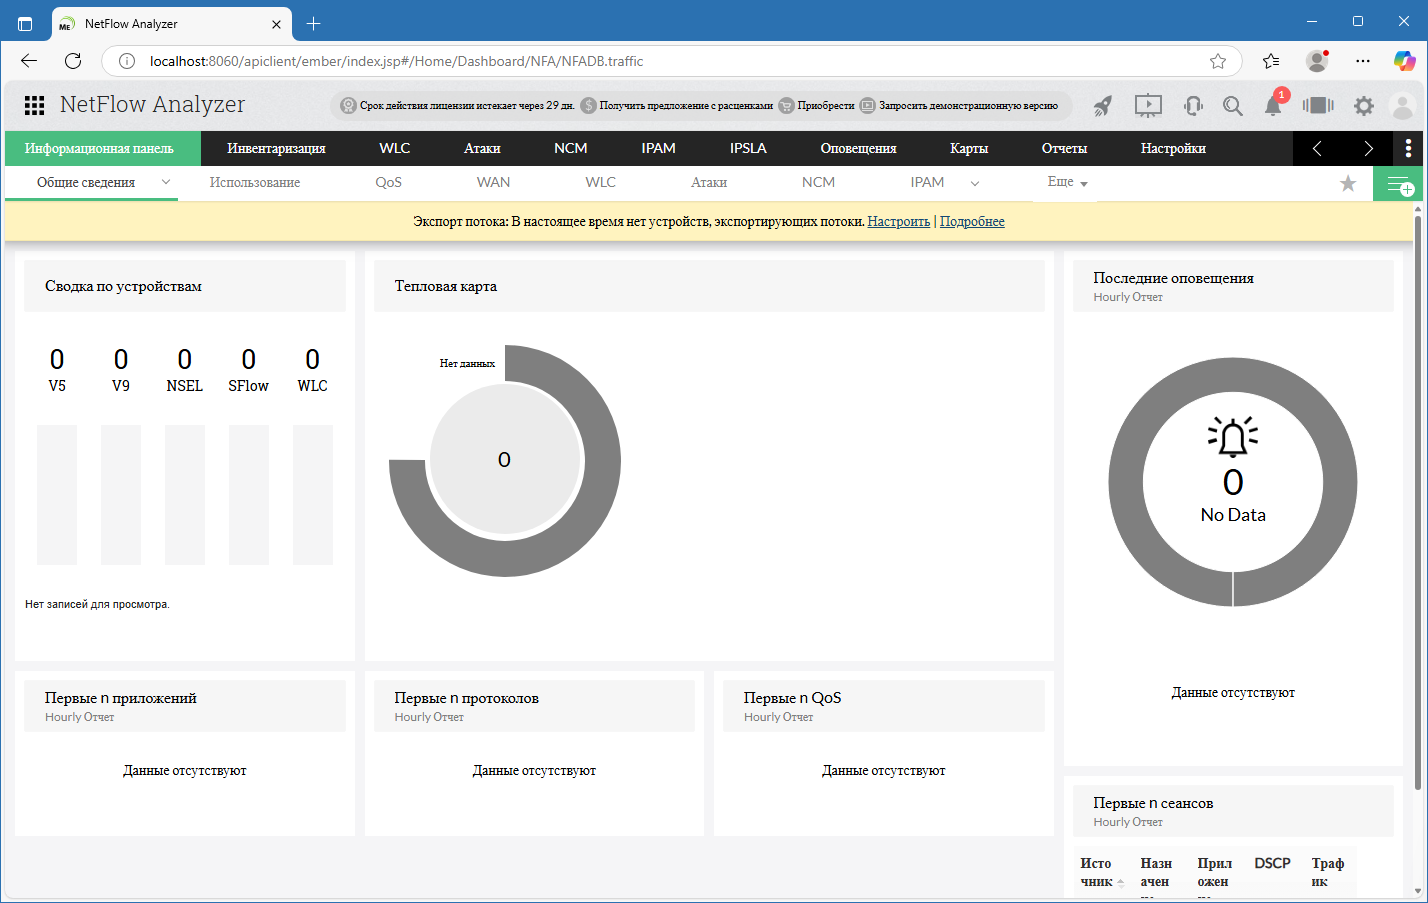
Task: Switch to the QoS subtab
Action: (x=388, y=182)
